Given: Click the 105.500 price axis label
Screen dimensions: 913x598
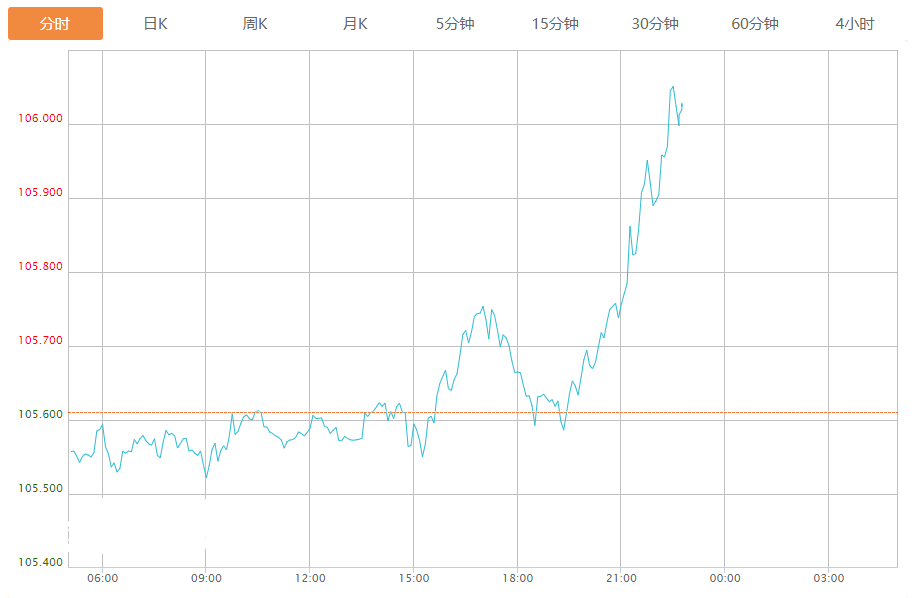Looking at the screenshot, I should (40, 489).
